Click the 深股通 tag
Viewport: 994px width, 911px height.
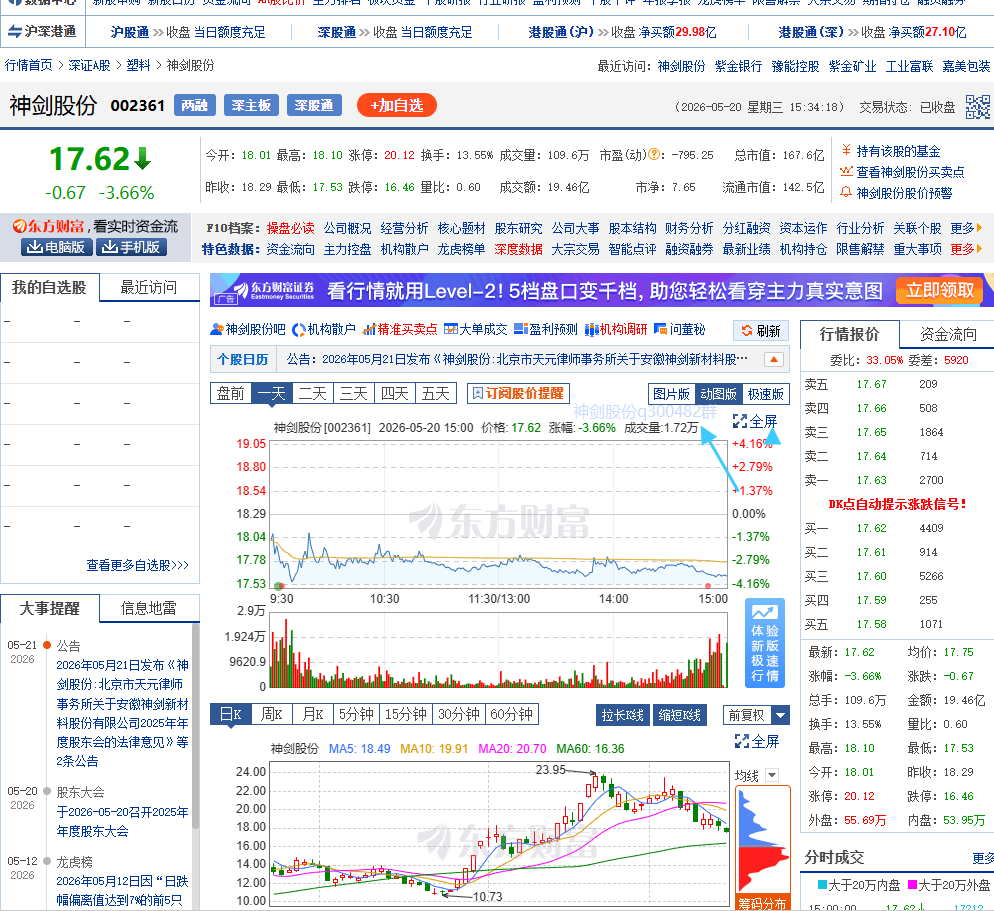coord(314,105)
